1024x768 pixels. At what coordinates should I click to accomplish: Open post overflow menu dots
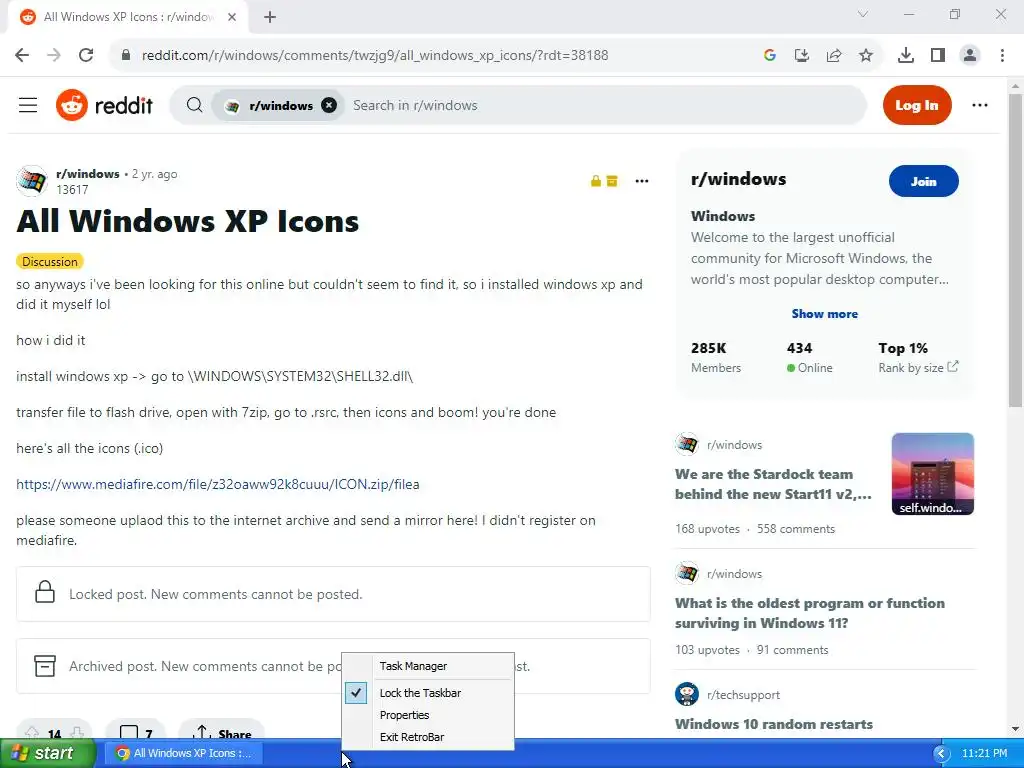pos(642,181)
